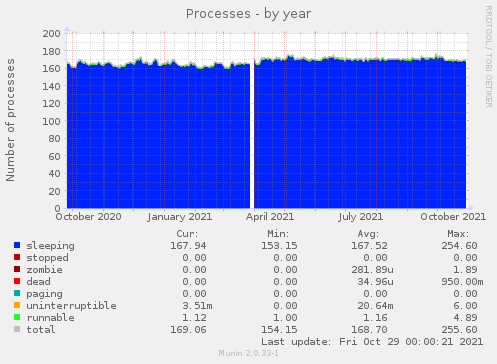Click the 'Max:' column header
This screenshot has width=497, height=364.
coord(458,234)
